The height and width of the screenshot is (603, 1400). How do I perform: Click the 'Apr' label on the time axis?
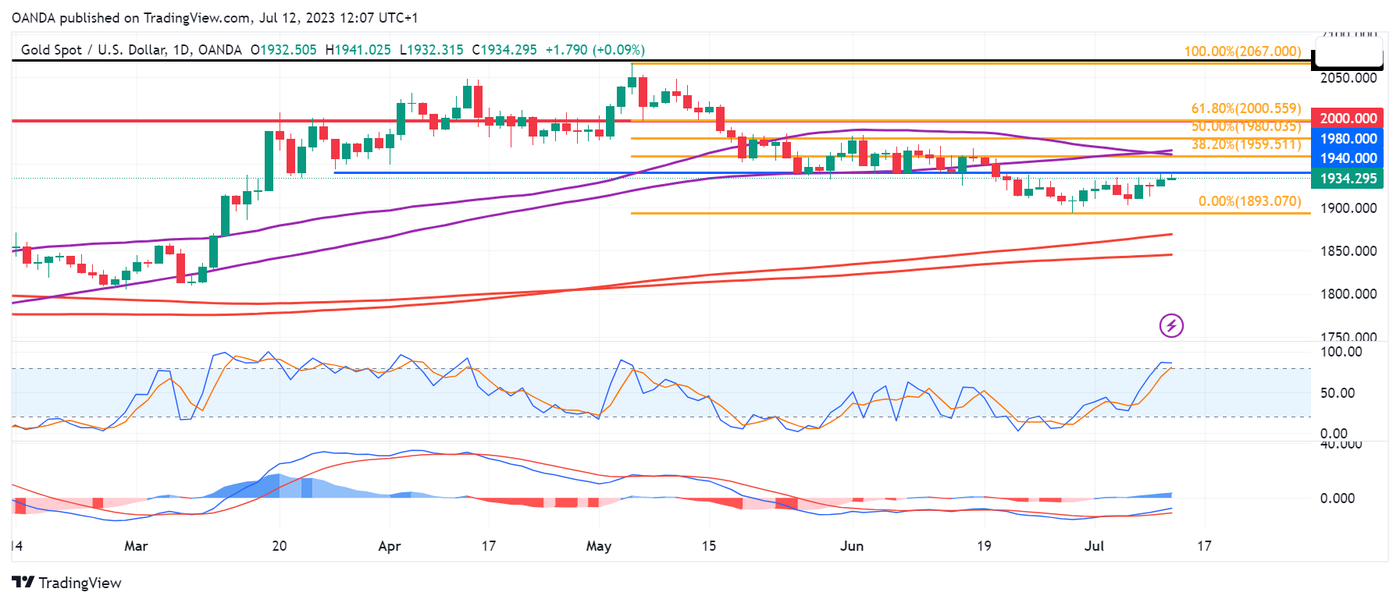[x=391, y=547]
